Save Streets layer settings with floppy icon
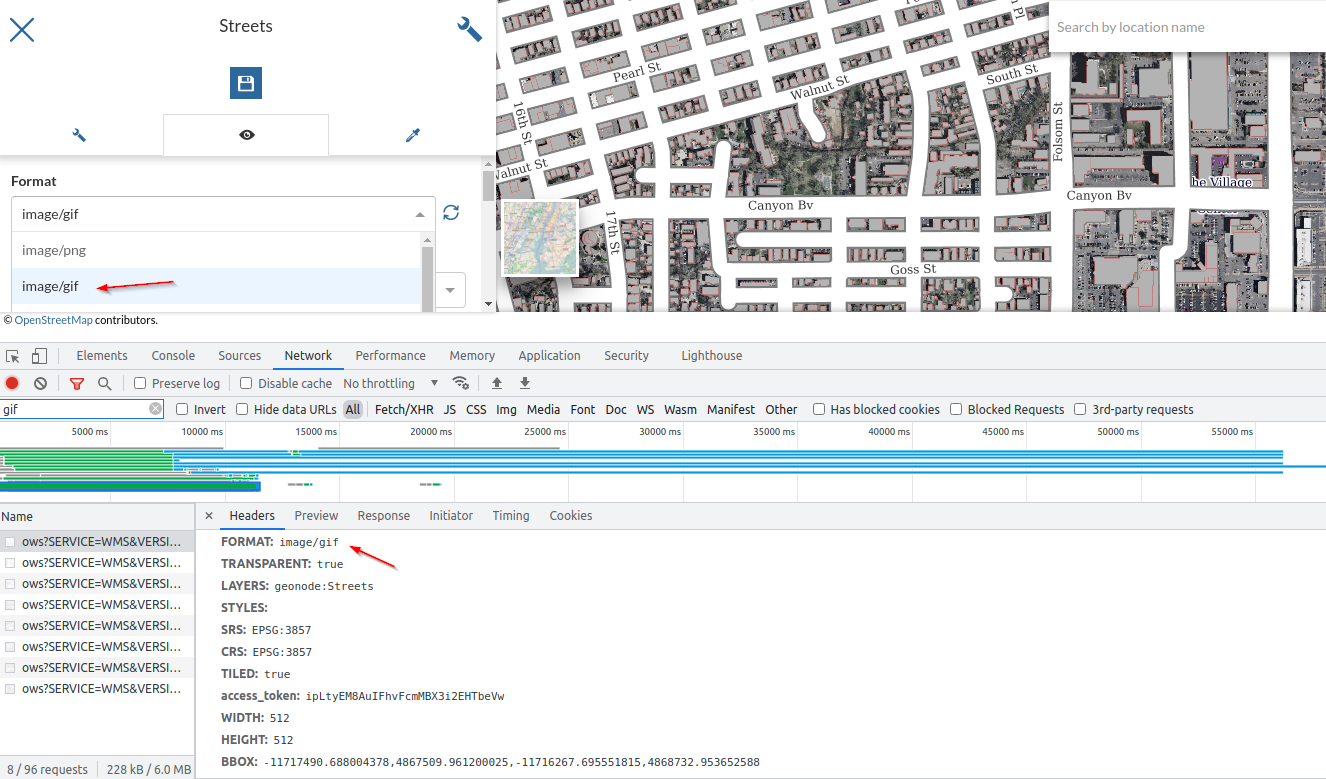 click(x=246, y=84)
